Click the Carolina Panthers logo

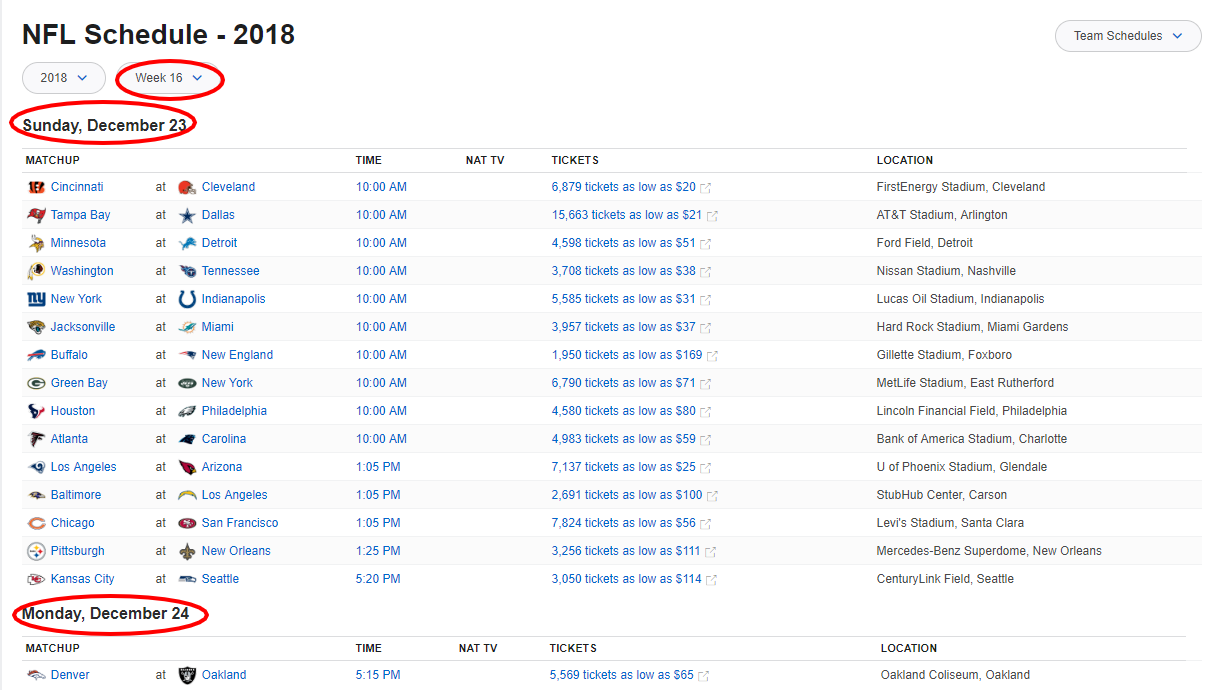(x=187, y=439)
